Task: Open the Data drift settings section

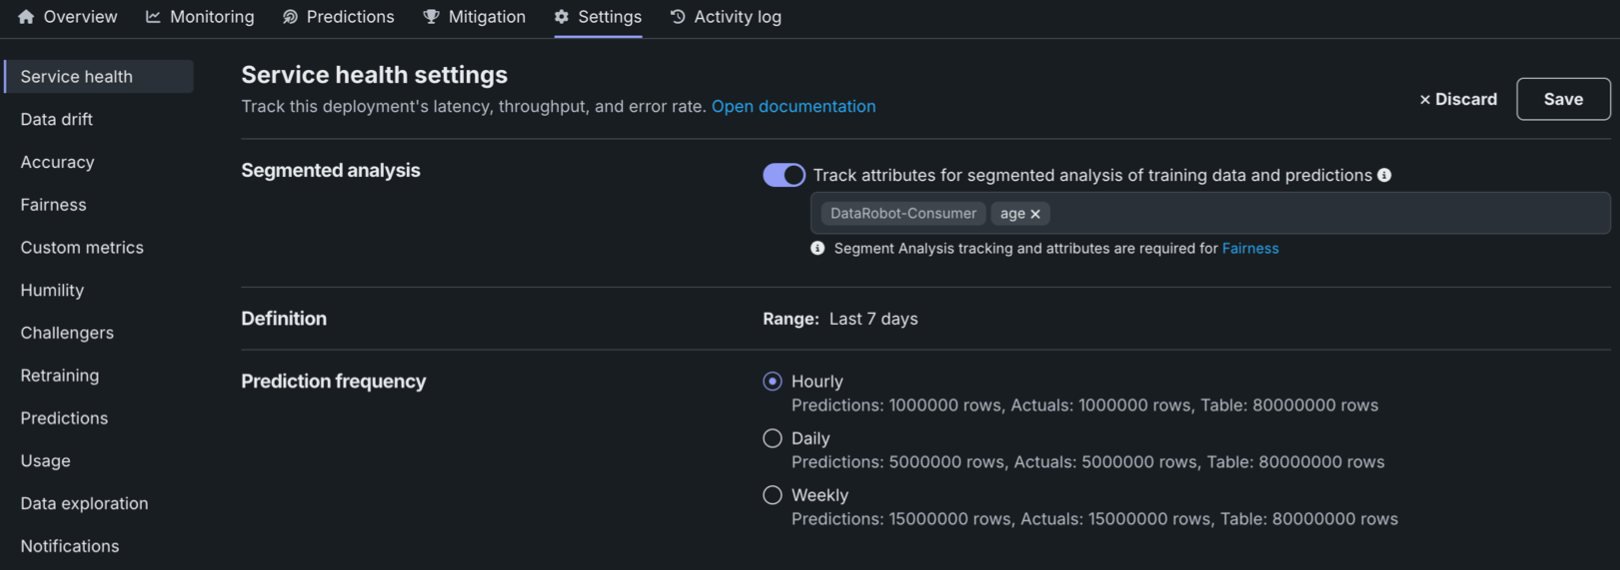Action: [57, 119]
